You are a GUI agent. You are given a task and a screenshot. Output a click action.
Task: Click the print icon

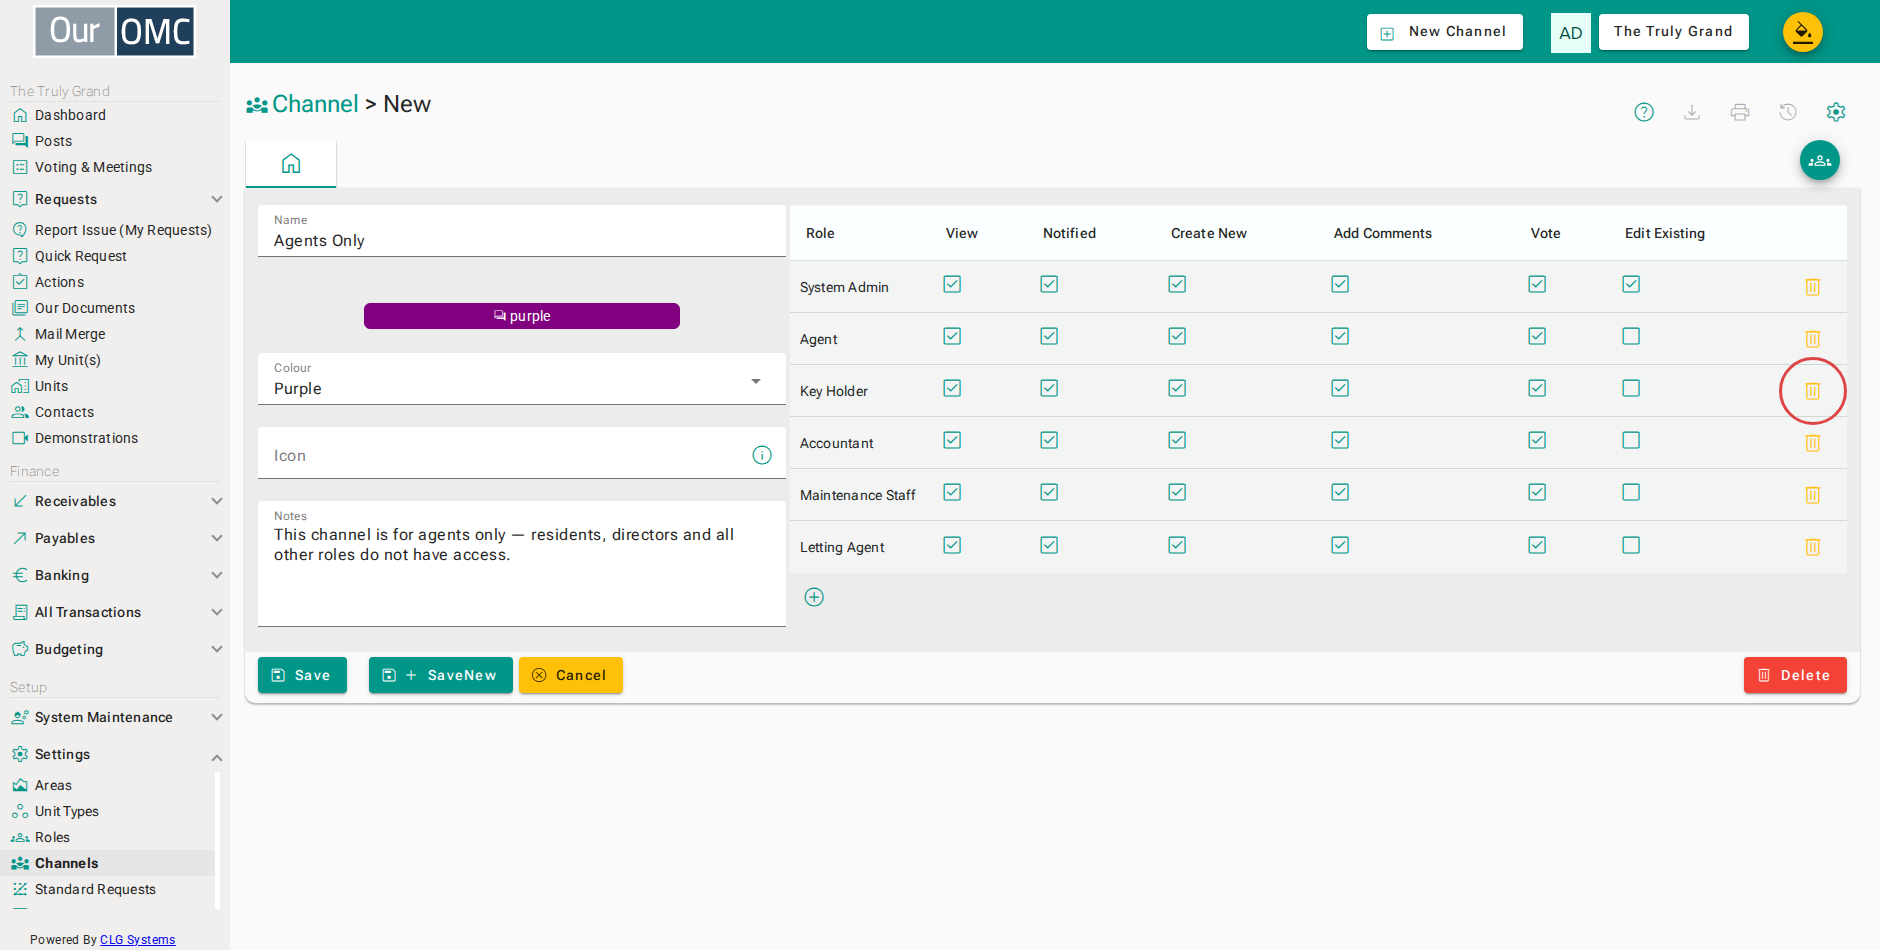click(x=1740, y=112)
